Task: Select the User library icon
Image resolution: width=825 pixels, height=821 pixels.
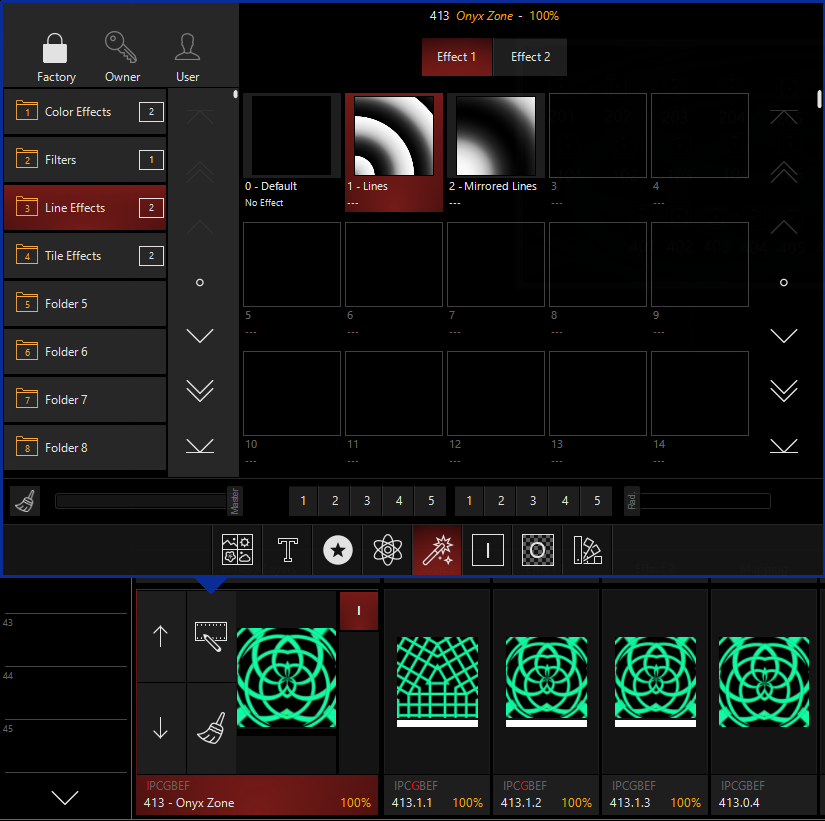Action: (x=187, y=47)
